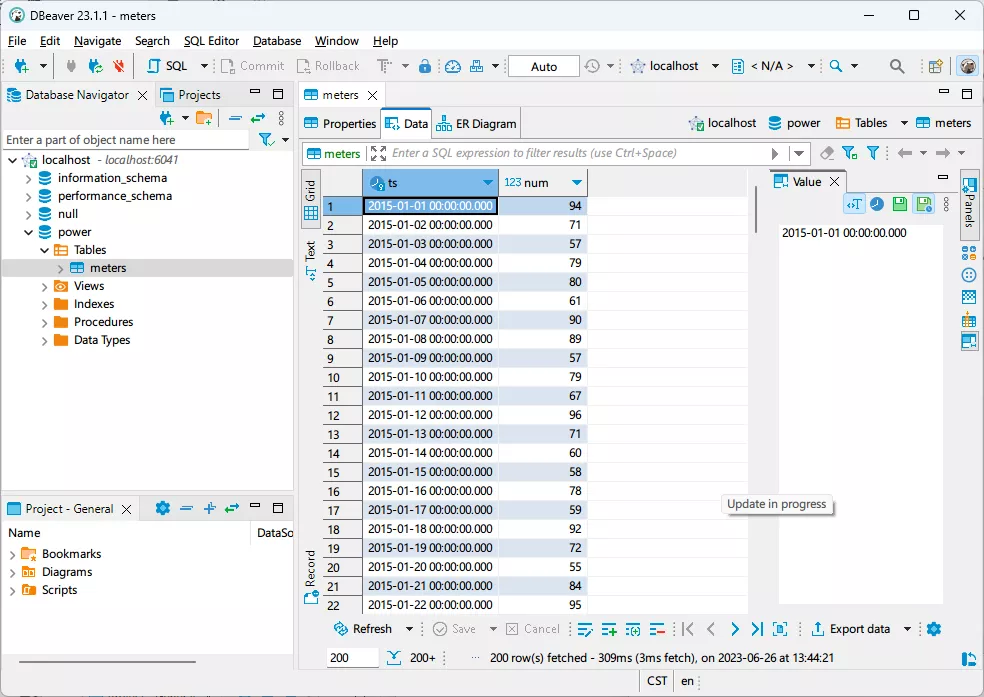Click the lock transaction mode icon
Viewport: 984px width, 697px height.
pos(425,66)
